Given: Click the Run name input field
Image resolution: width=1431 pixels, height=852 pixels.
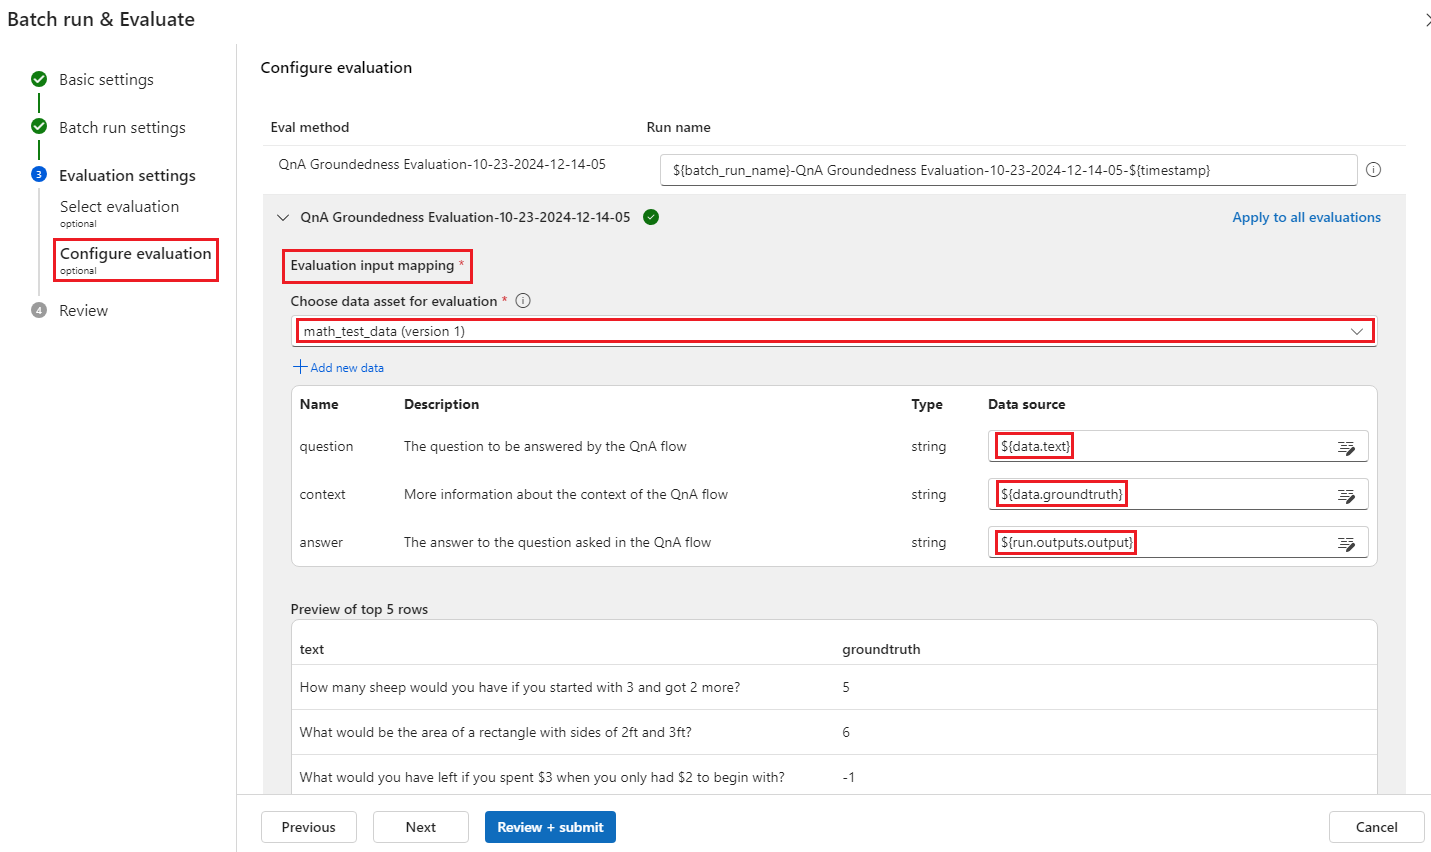Looking at the screenshot, I should click(x=1008, y=170).
